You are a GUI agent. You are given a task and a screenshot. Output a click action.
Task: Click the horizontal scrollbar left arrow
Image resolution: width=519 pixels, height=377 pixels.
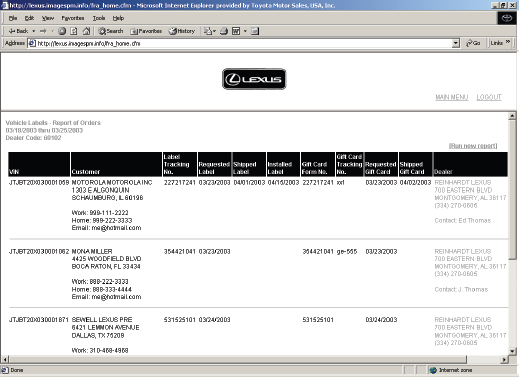[x=5, y=359]
